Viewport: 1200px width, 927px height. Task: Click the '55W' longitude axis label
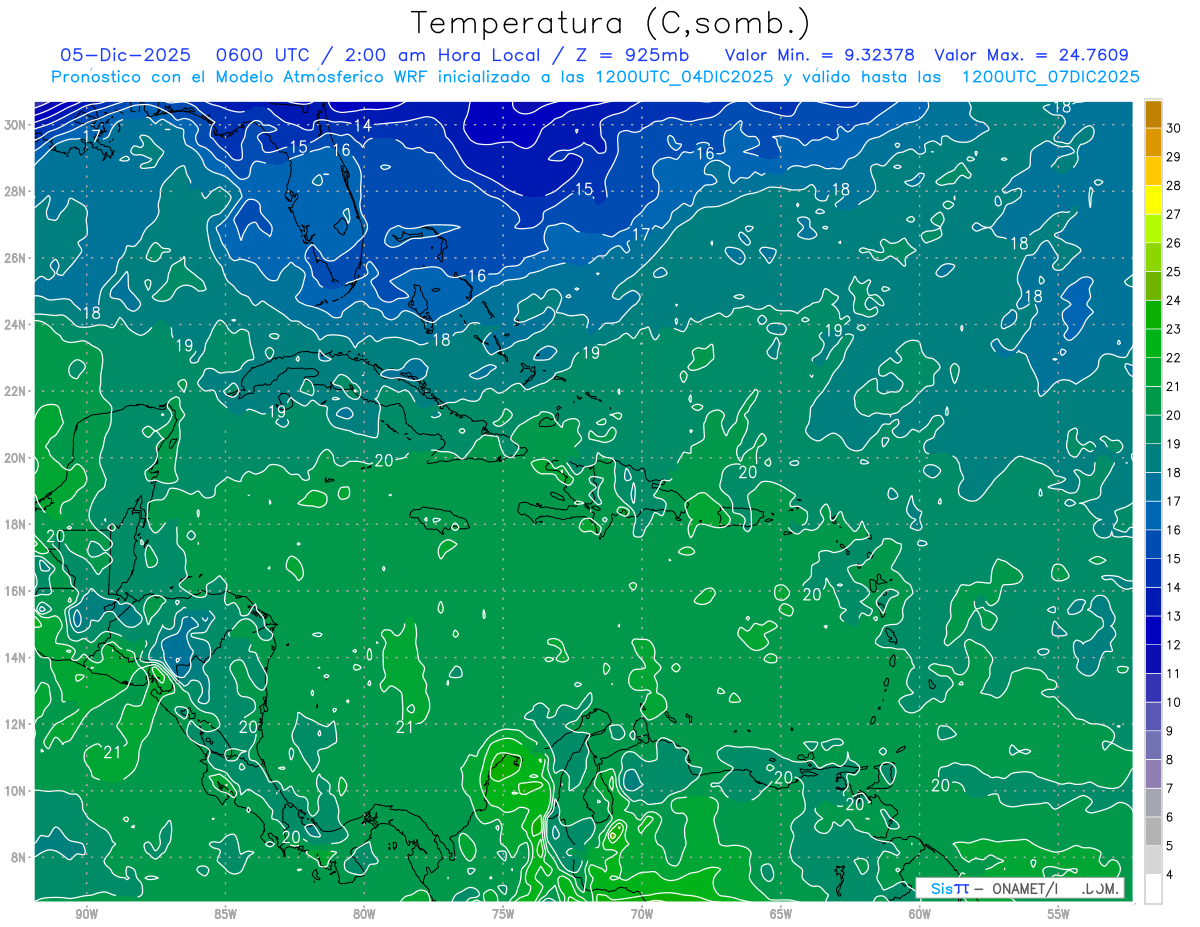pyautogui.click(x=1059, y=914)
